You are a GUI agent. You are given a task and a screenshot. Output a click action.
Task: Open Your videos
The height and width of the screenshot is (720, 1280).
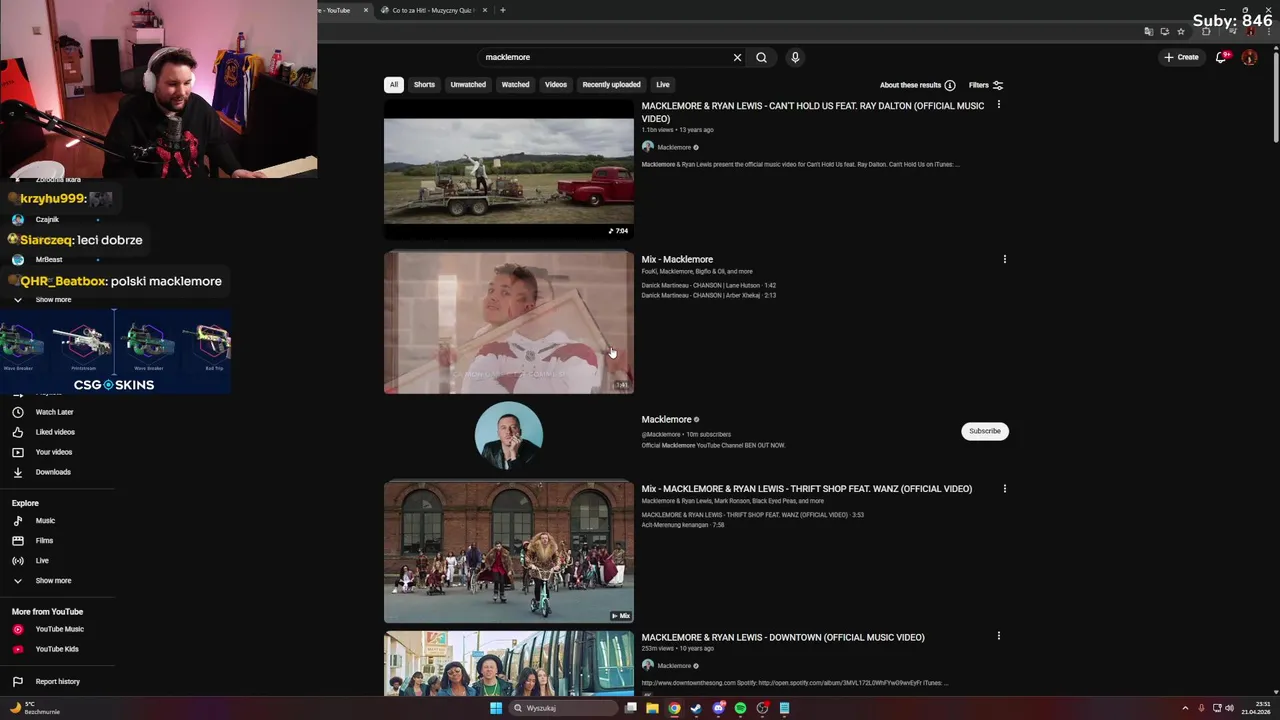tap(53, 452)
